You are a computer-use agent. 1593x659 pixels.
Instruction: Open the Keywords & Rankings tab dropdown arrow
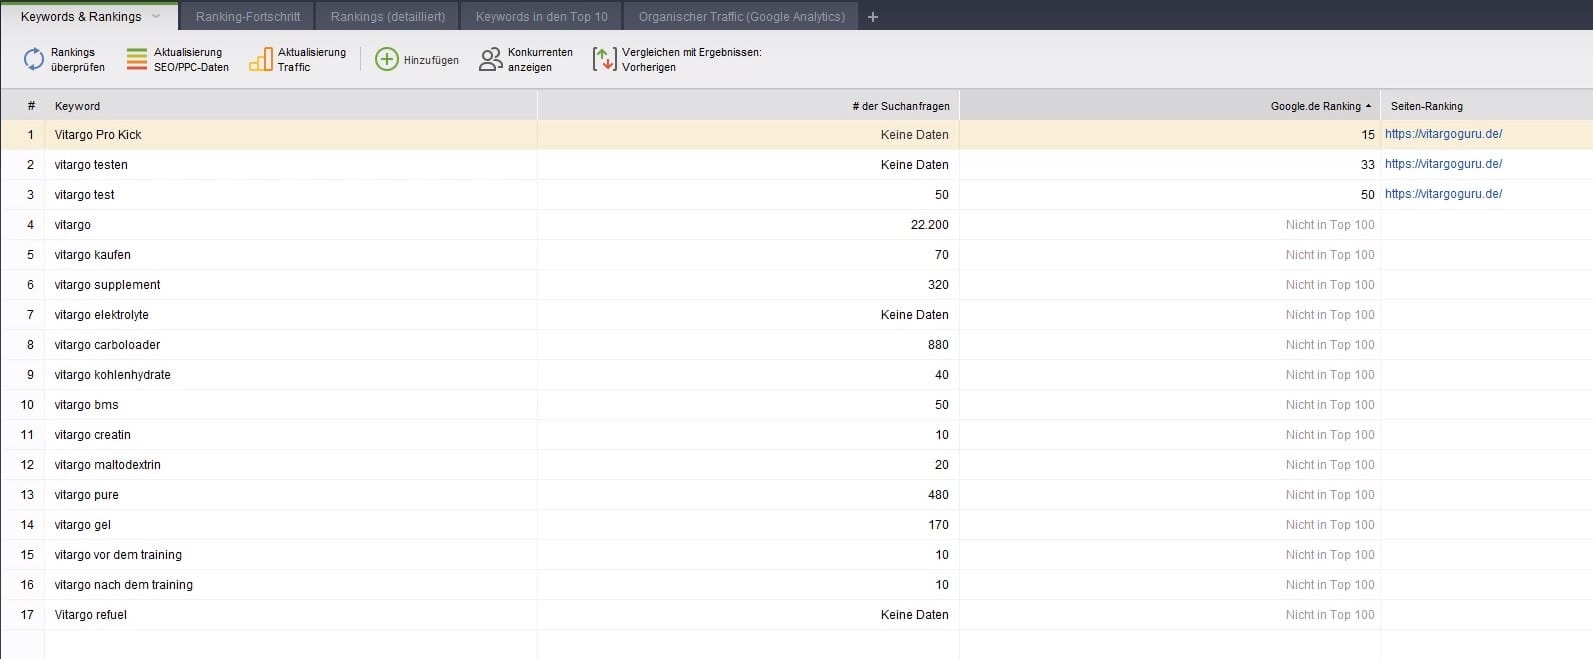pyautogui.click(x=156, y=17)
